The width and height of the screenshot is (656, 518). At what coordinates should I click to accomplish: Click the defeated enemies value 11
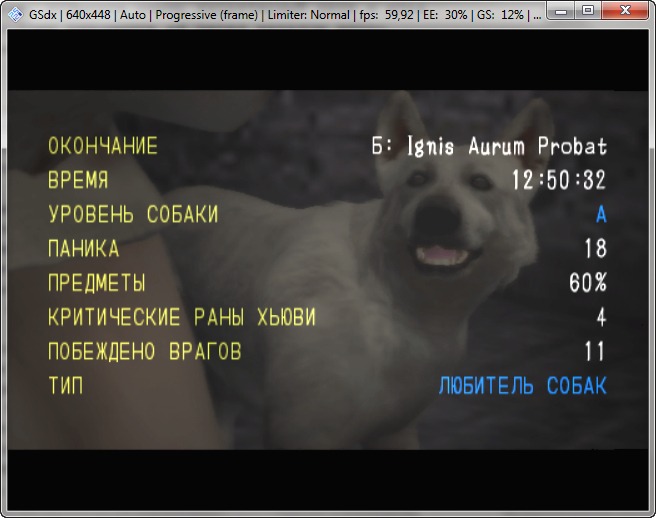[x=596, y=351]
